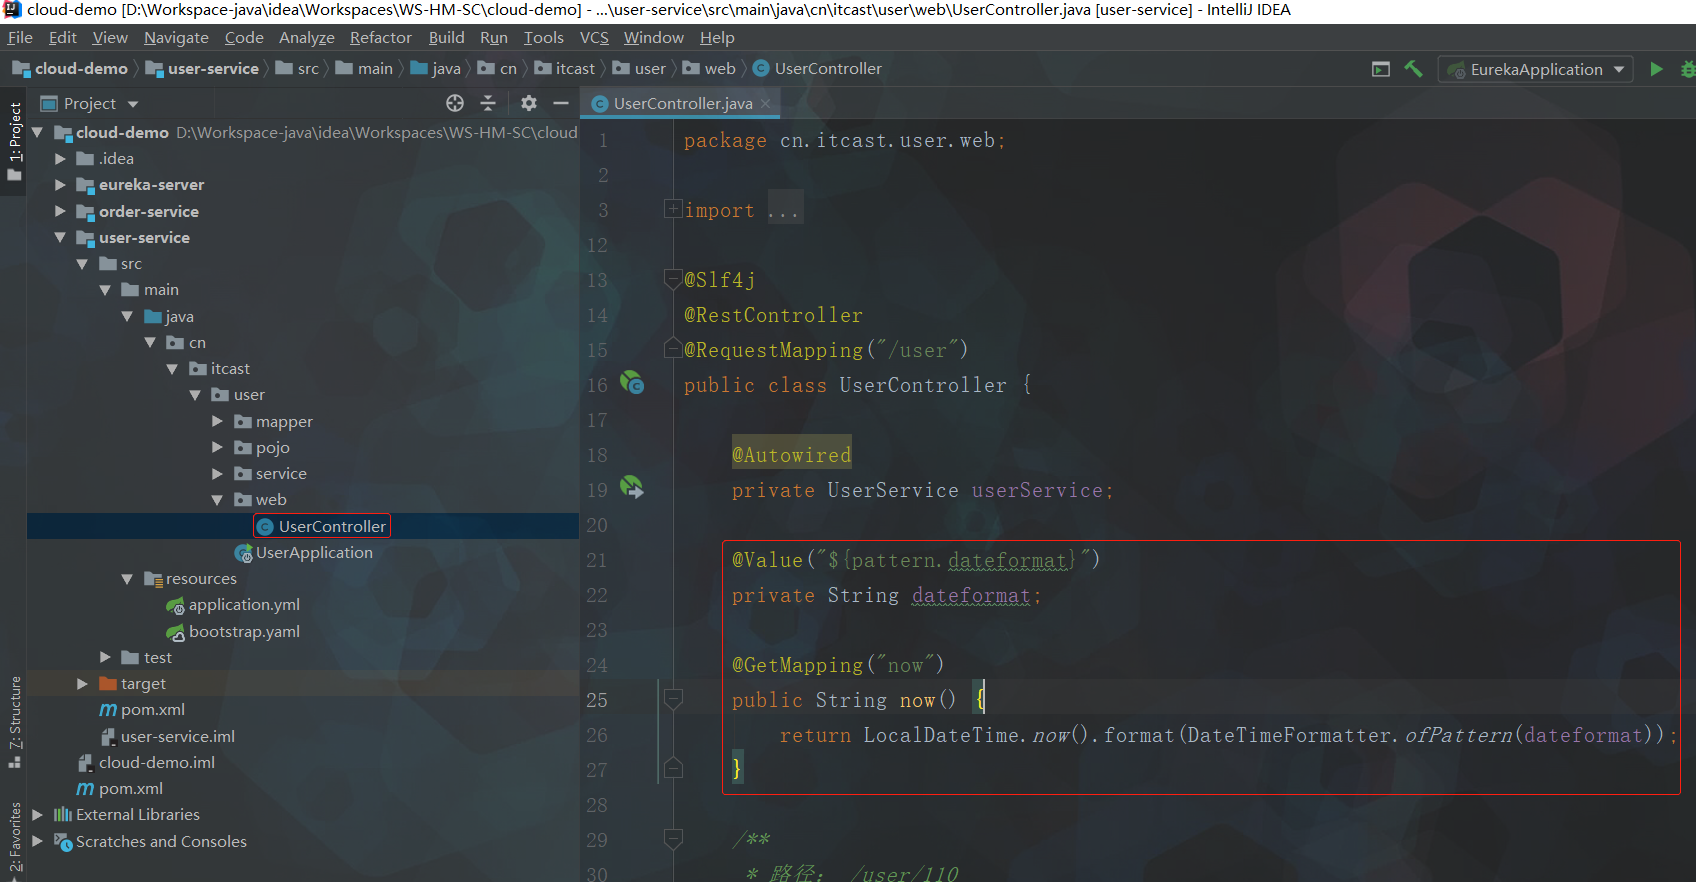Collapse the web package
Screen dimensions: 1696x882
click(217, 499)
